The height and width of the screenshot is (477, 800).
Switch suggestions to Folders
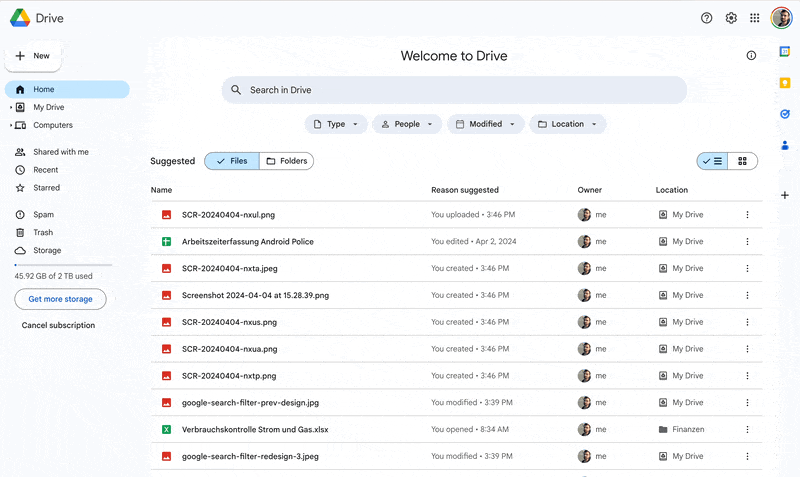(x=286, y=161)
